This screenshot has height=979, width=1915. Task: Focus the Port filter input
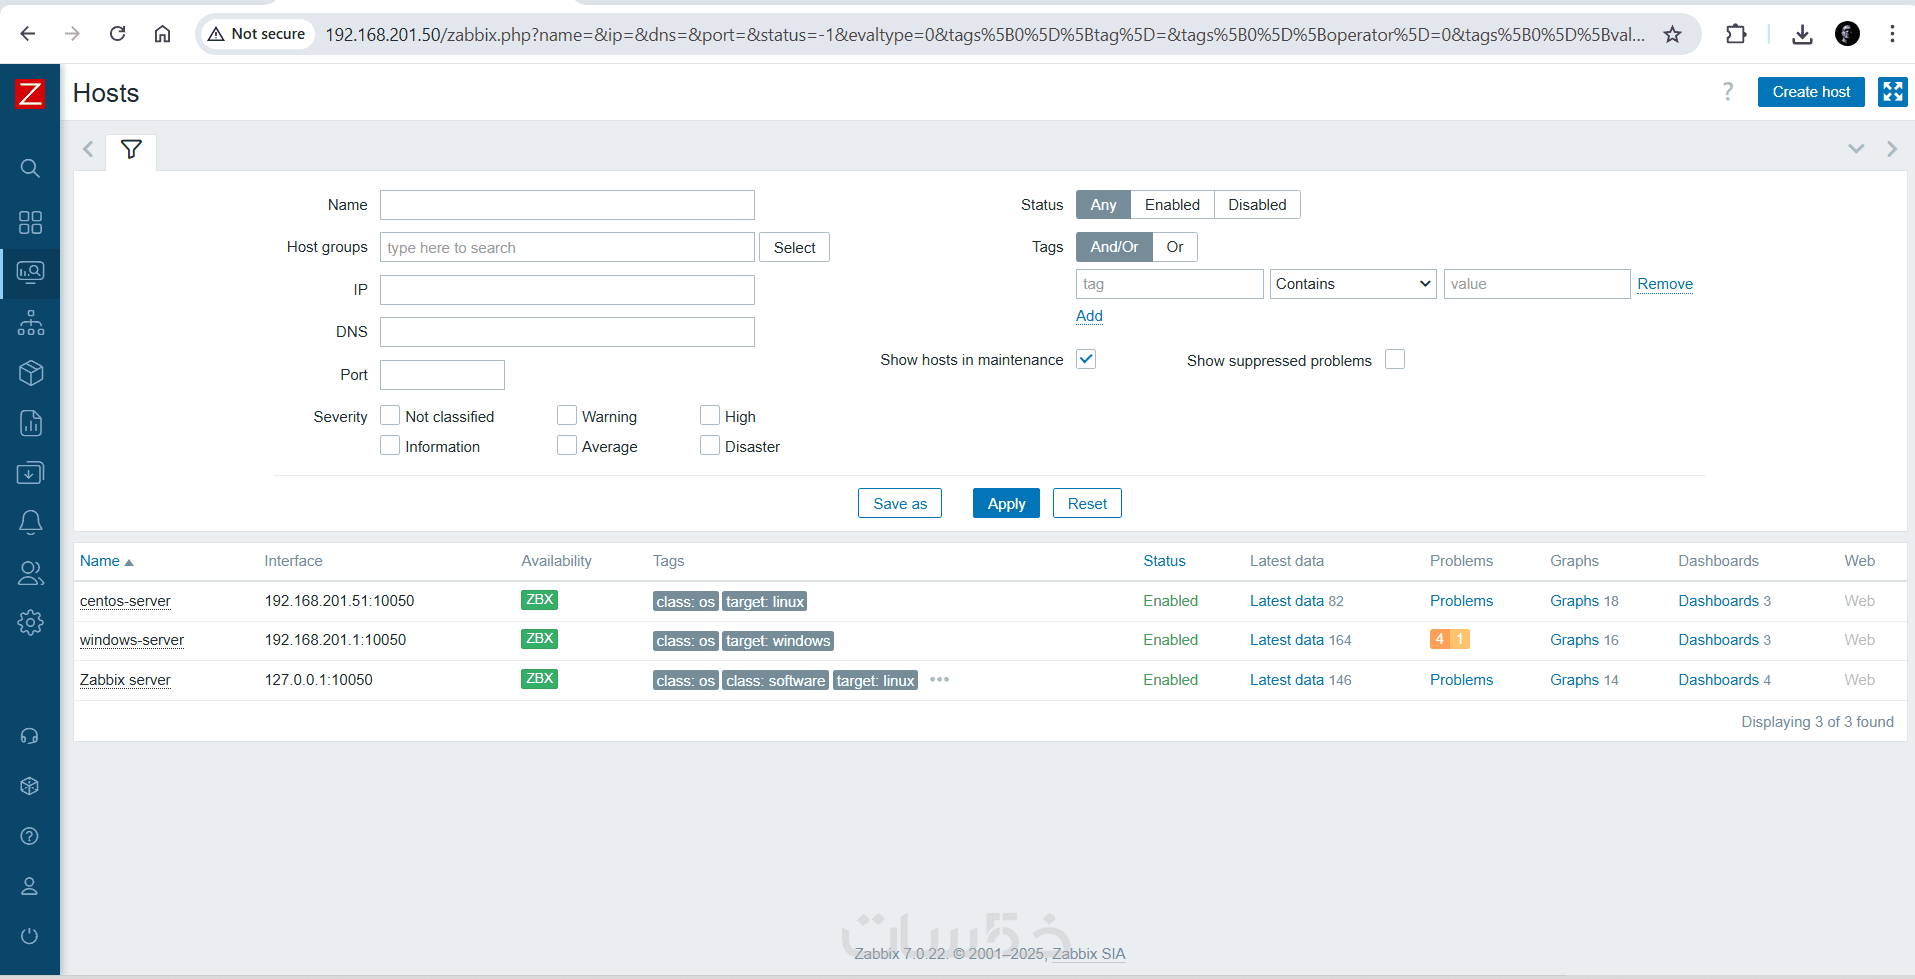[x=442, y=375]
